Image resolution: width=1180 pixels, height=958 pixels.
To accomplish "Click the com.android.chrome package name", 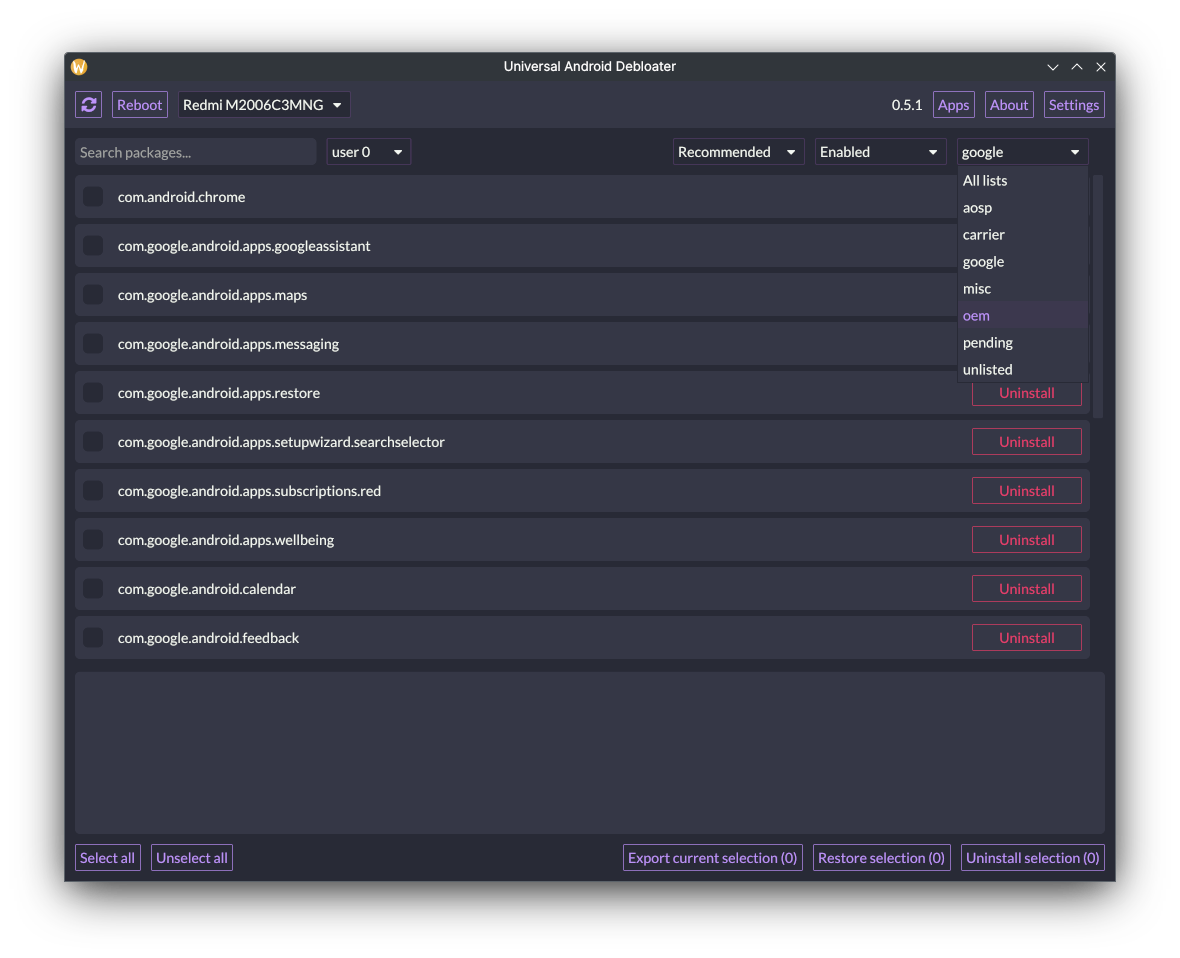I will point(181,197).
